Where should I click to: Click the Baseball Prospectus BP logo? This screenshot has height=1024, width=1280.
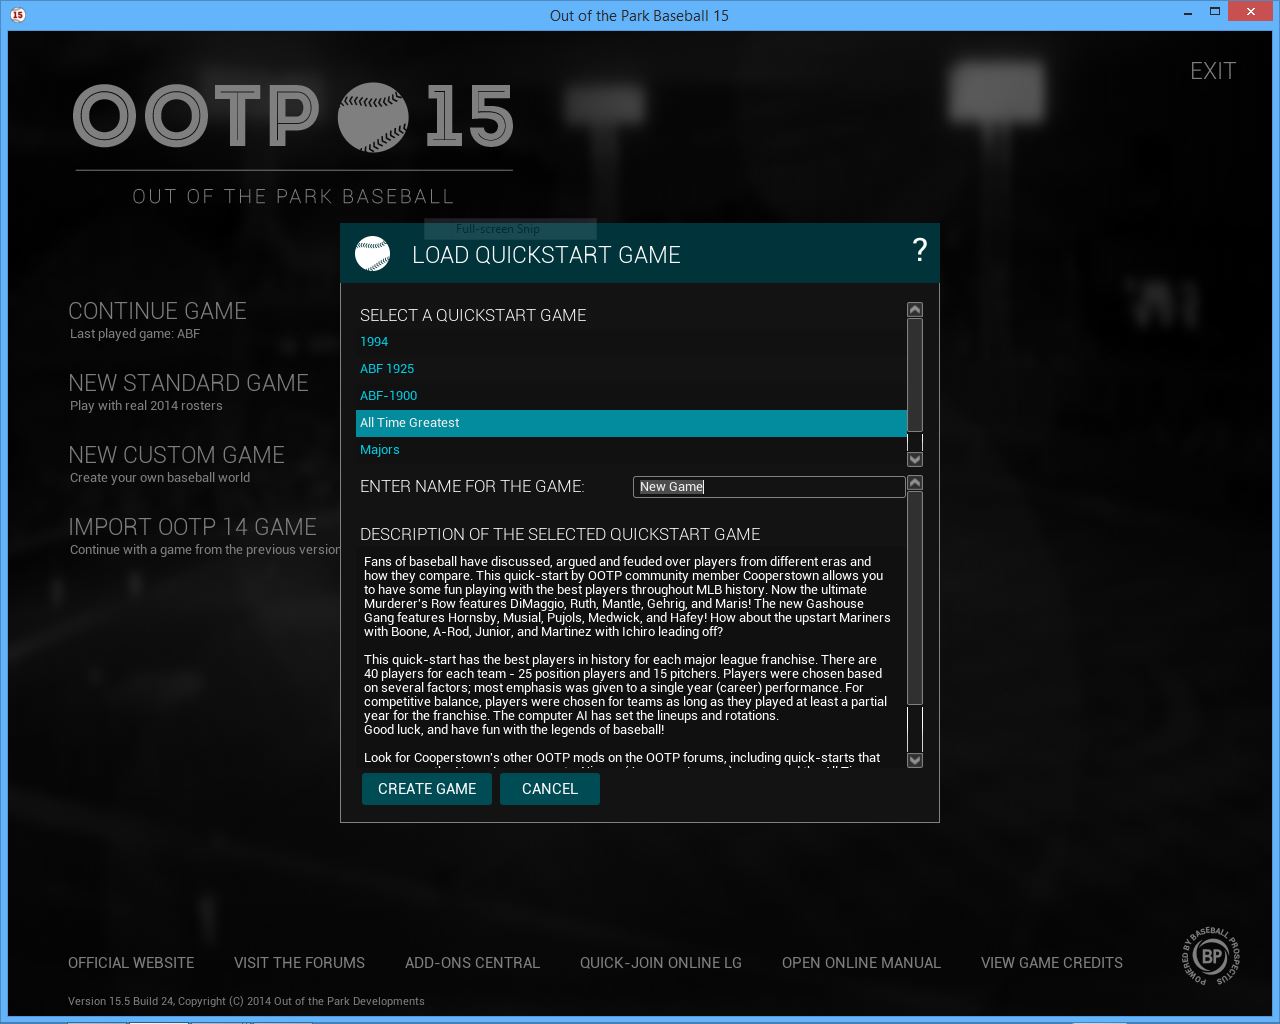[x=1211, y=957]
